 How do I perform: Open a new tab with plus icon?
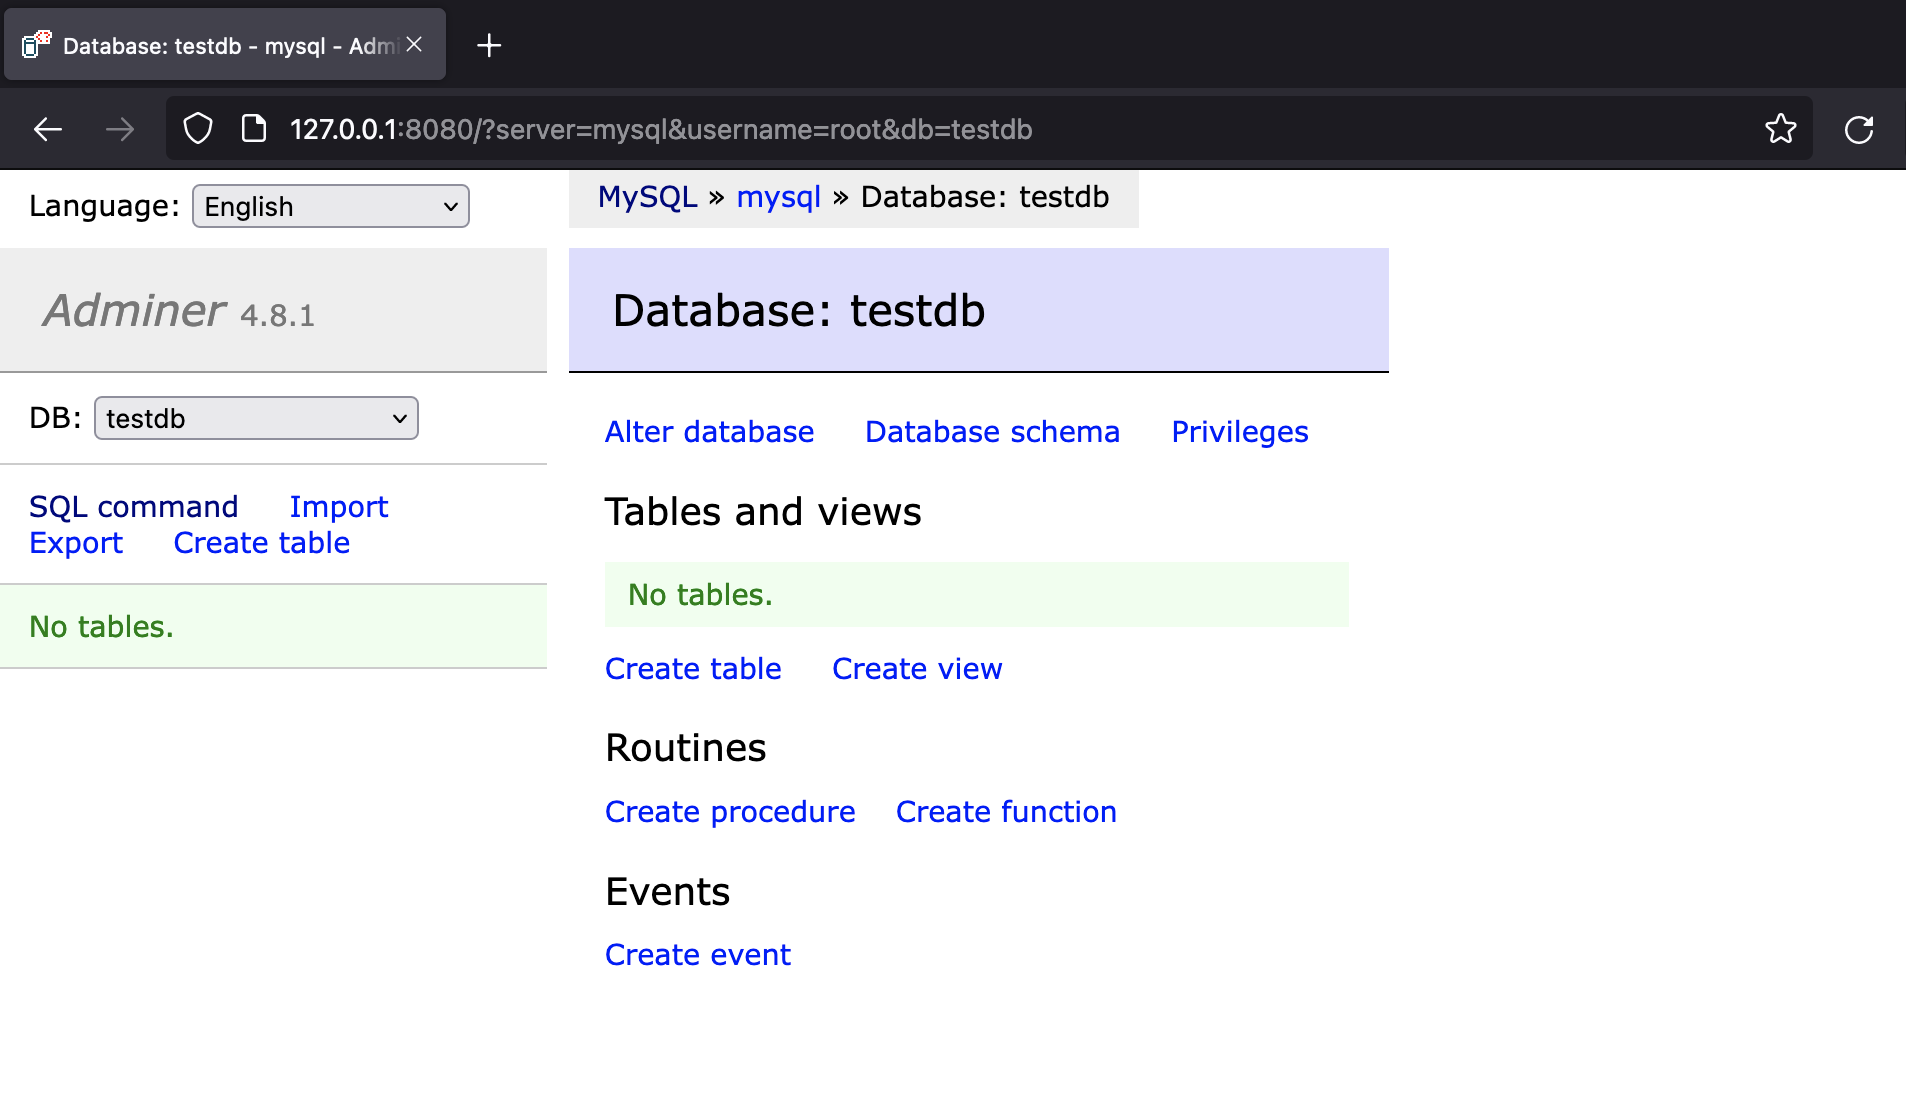pos(489,46)
